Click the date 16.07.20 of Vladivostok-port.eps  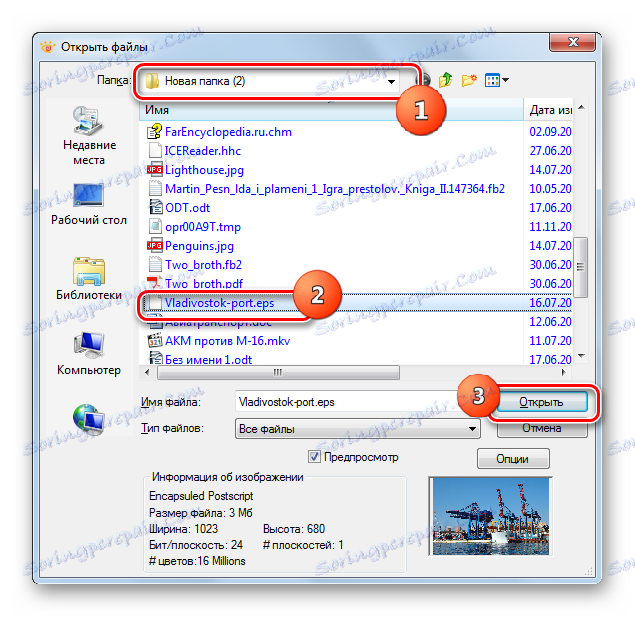point(550,303)
